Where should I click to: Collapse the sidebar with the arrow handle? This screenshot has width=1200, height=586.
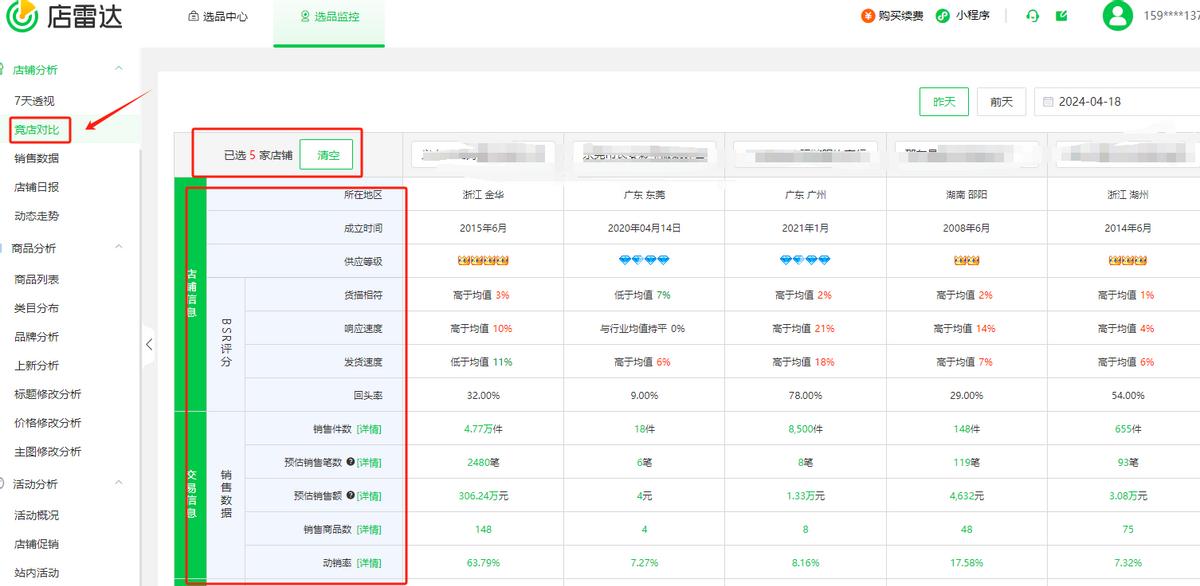click(149, 344)
